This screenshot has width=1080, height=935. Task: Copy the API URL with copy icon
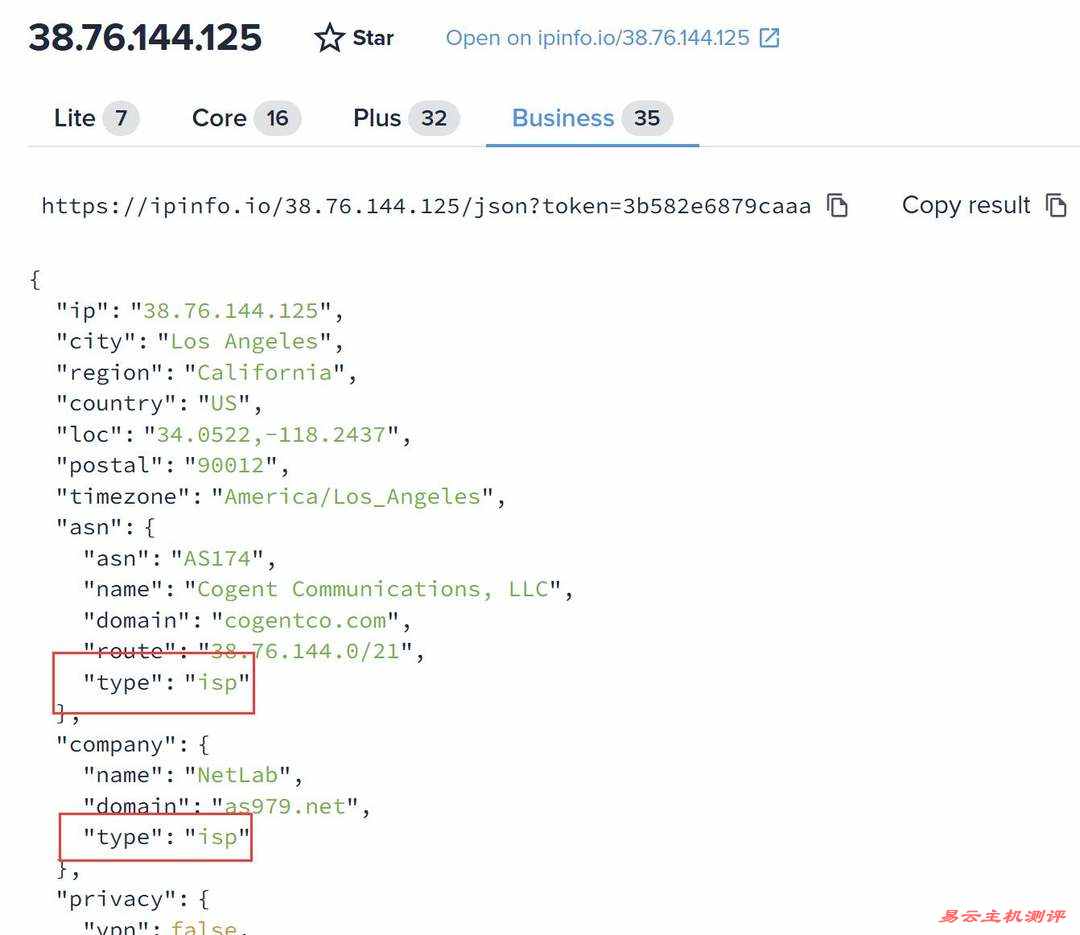click(x=837, y=206)
